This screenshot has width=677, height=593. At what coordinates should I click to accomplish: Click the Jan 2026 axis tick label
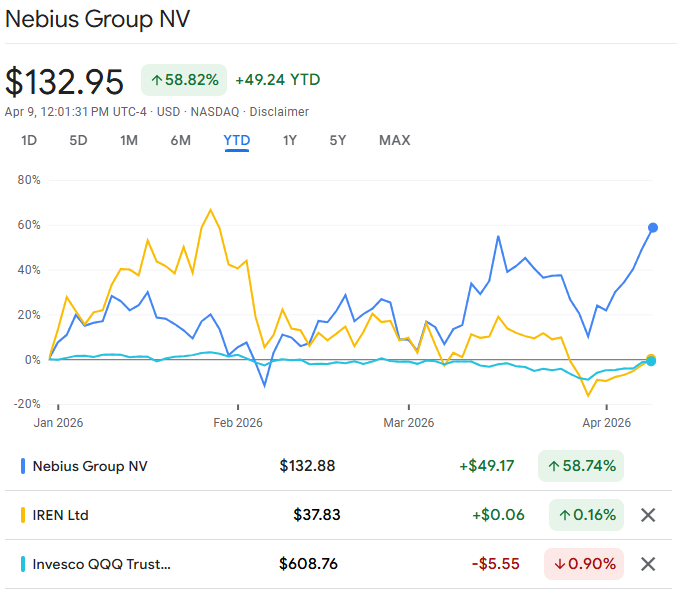58,422
